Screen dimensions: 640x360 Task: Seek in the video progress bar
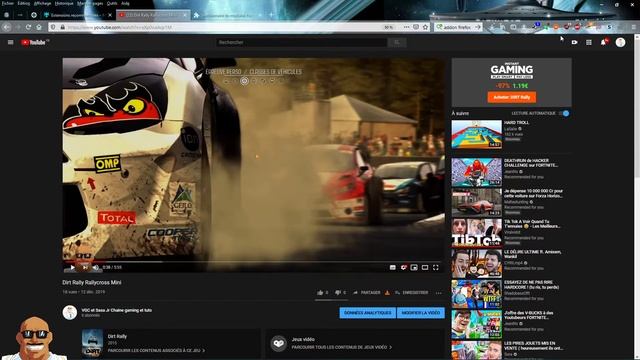click(x=253, y=262)
